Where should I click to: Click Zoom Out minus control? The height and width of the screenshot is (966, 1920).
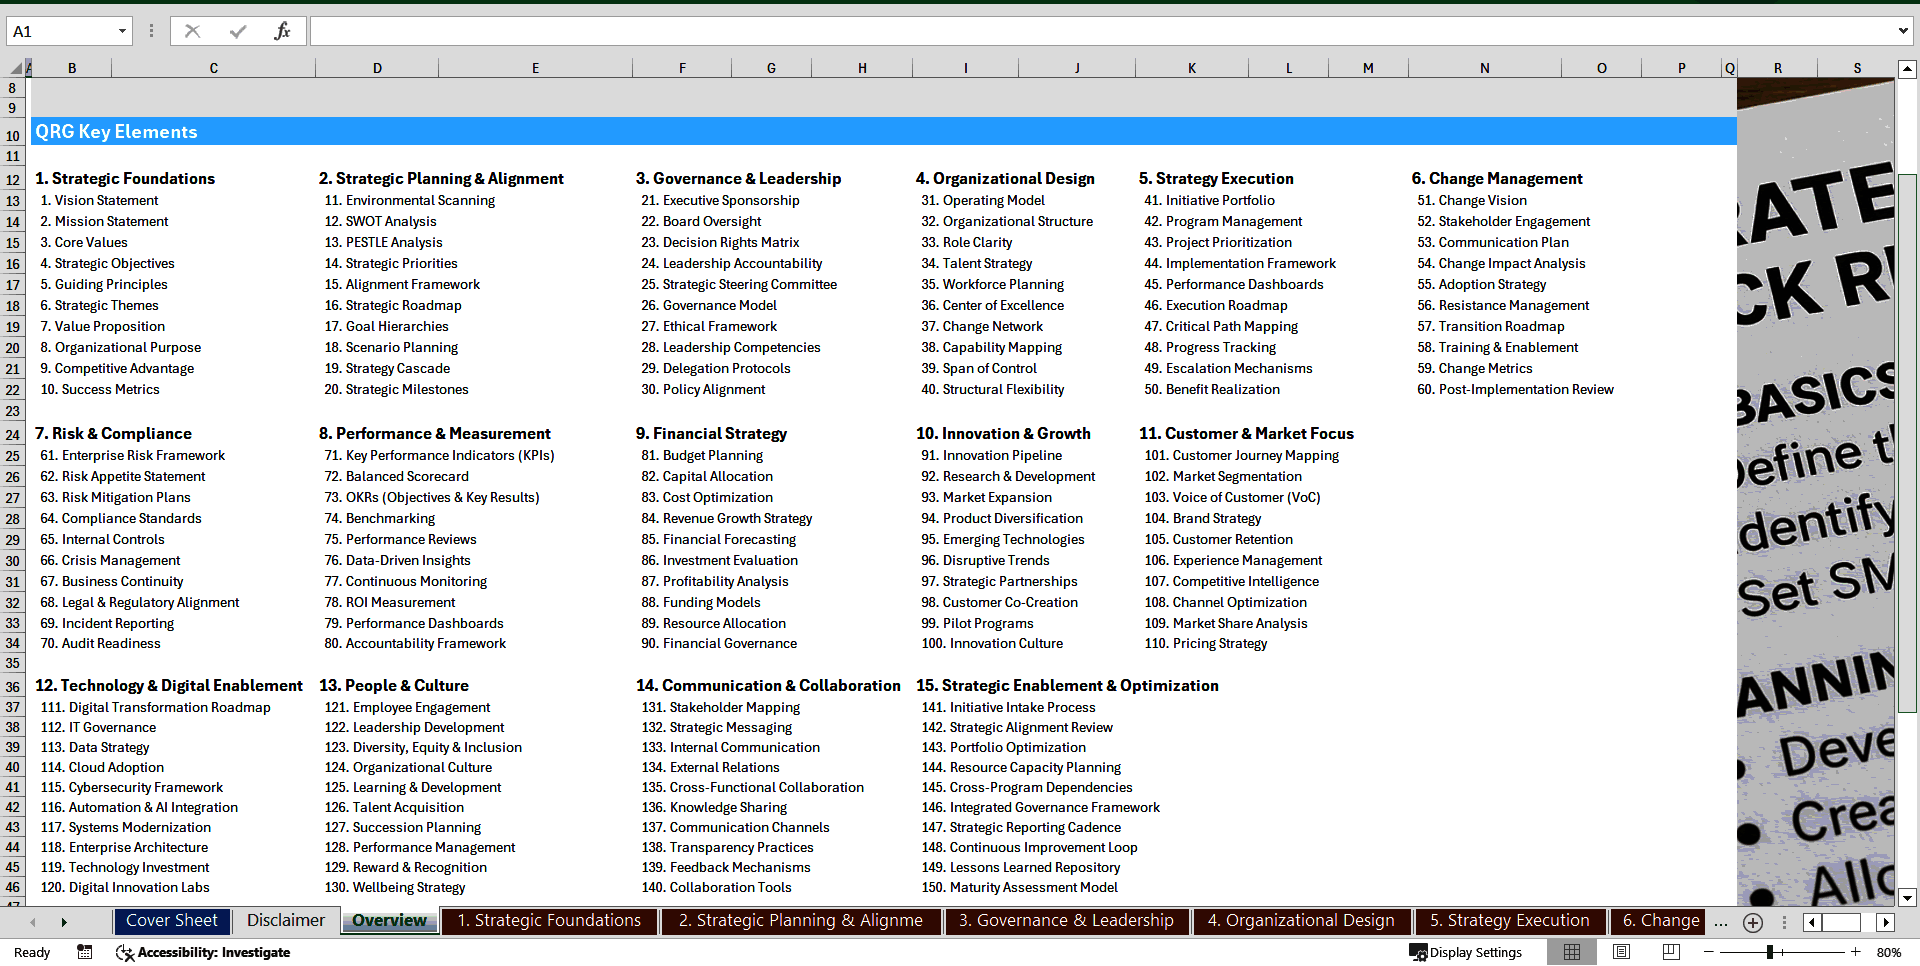point(1710,952)
